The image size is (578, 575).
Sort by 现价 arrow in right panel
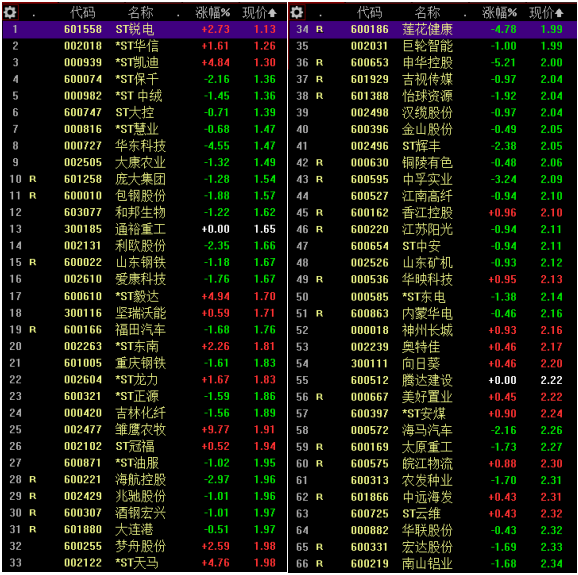point(559,13)
